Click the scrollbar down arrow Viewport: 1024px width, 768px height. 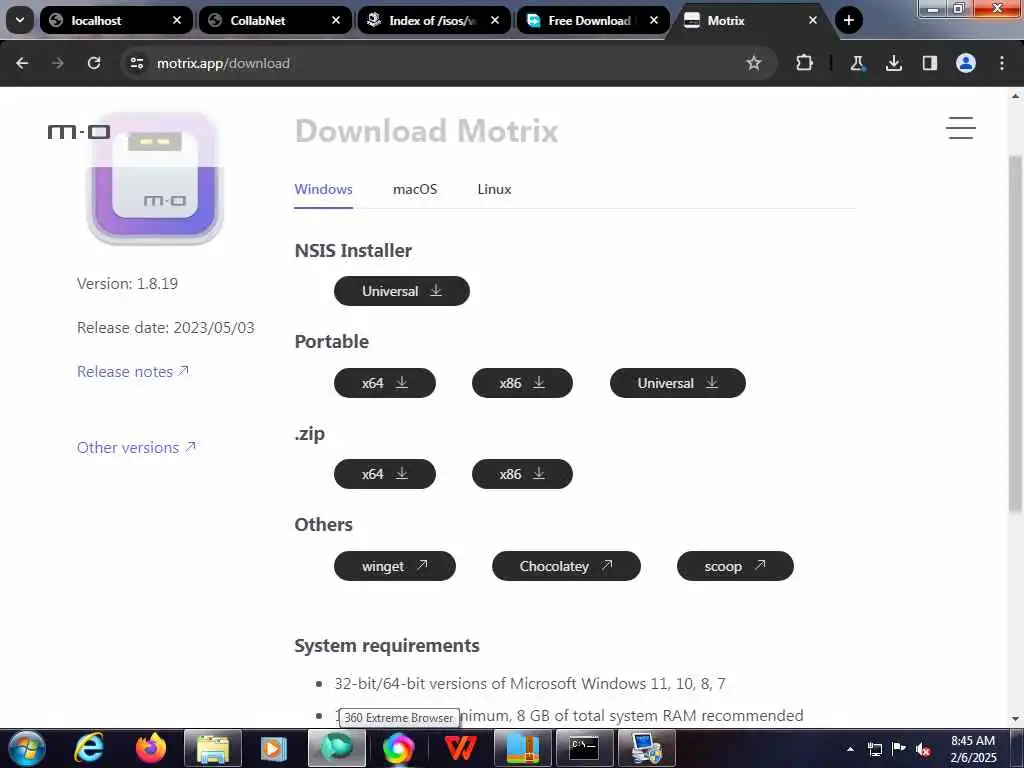coord(1015,720)
